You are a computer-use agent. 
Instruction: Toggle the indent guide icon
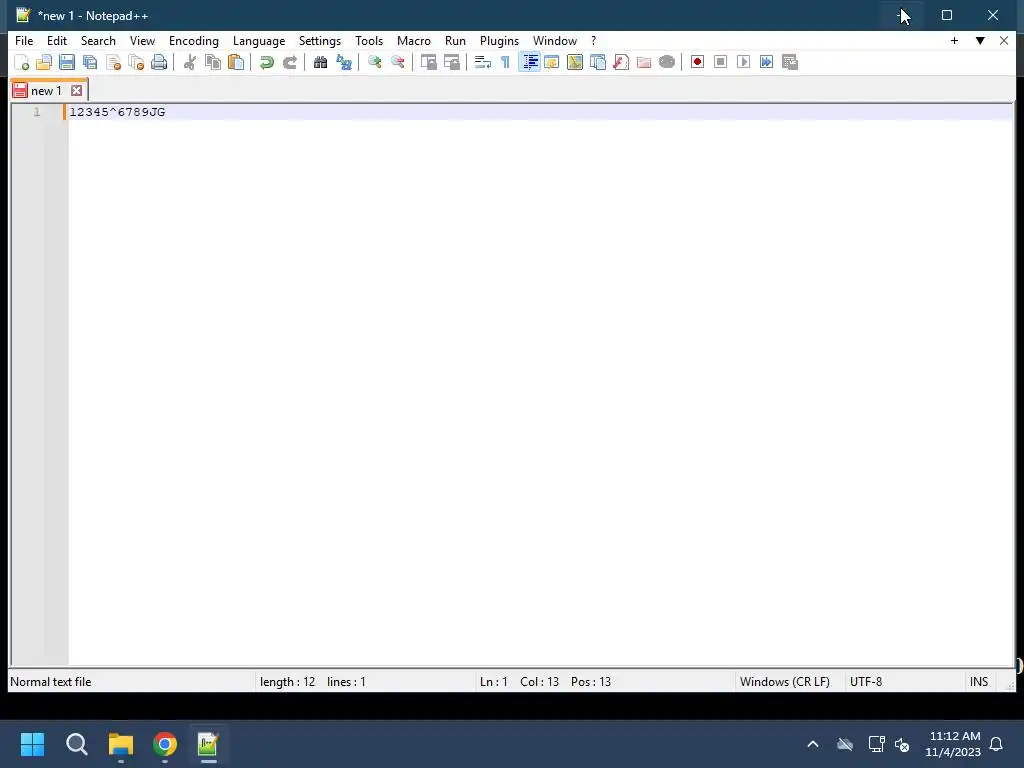pyautogui.click(x=529, y=62)
